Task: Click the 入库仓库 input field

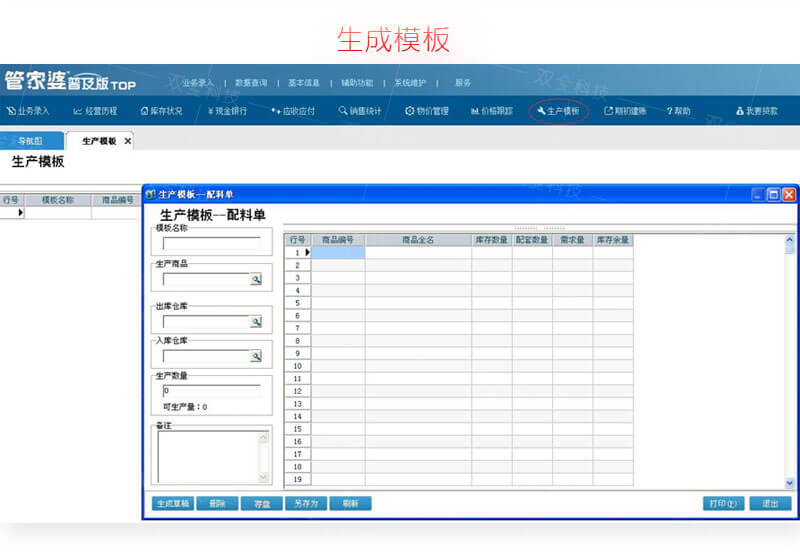Action: coord(206,356)
